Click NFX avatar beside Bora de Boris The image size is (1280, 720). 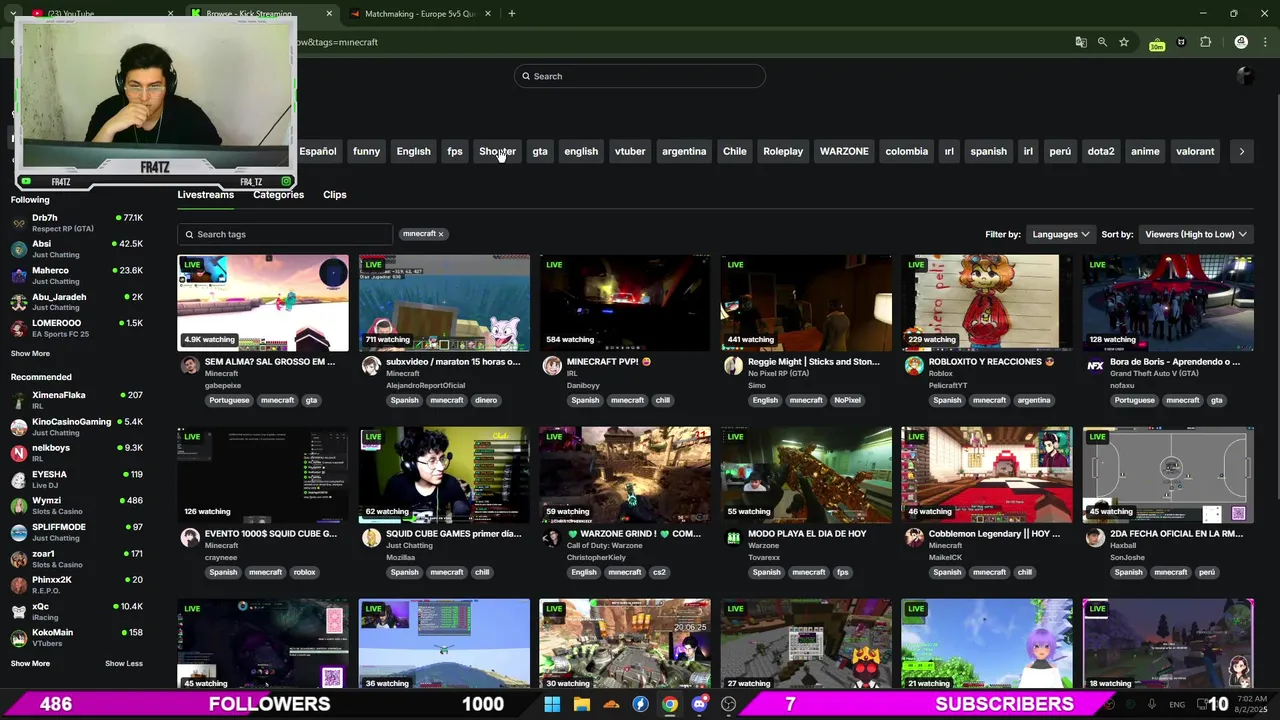tap(1095, 366)
